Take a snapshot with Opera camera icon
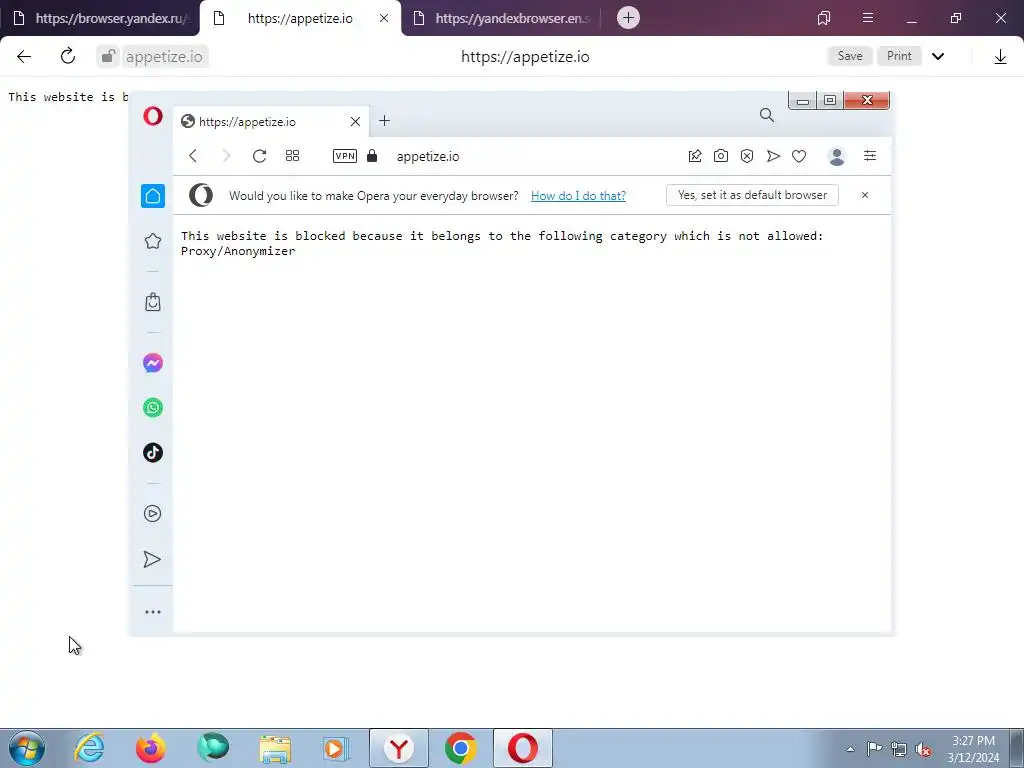 click(721, 155)
